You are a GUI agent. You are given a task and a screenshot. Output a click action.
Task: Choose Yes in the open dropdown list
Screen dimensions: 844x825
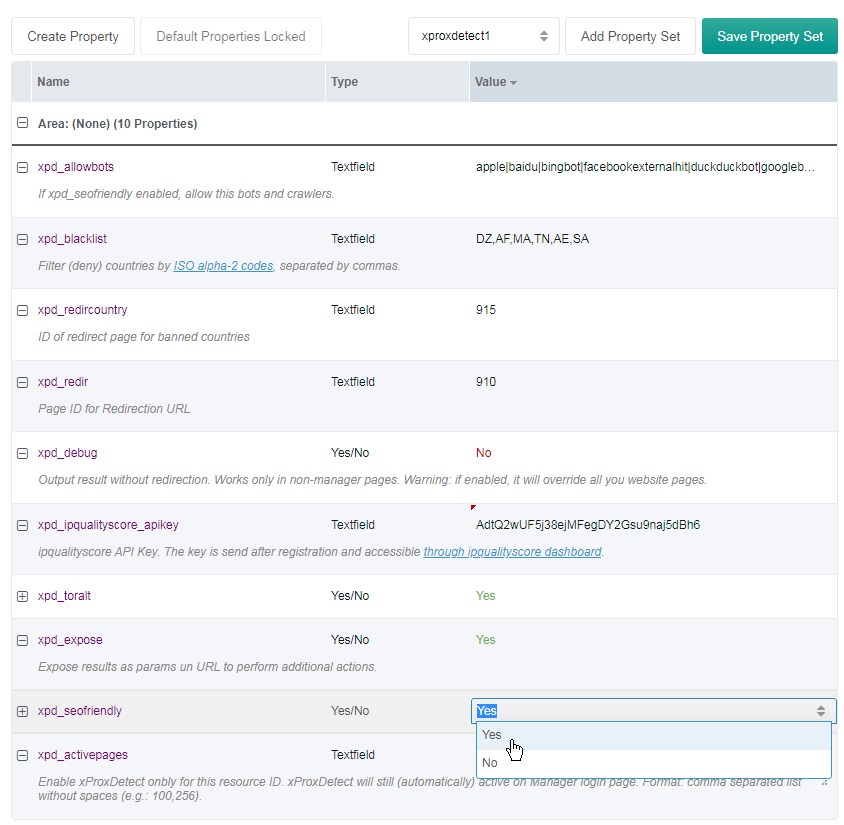click(x=653, y=735)
